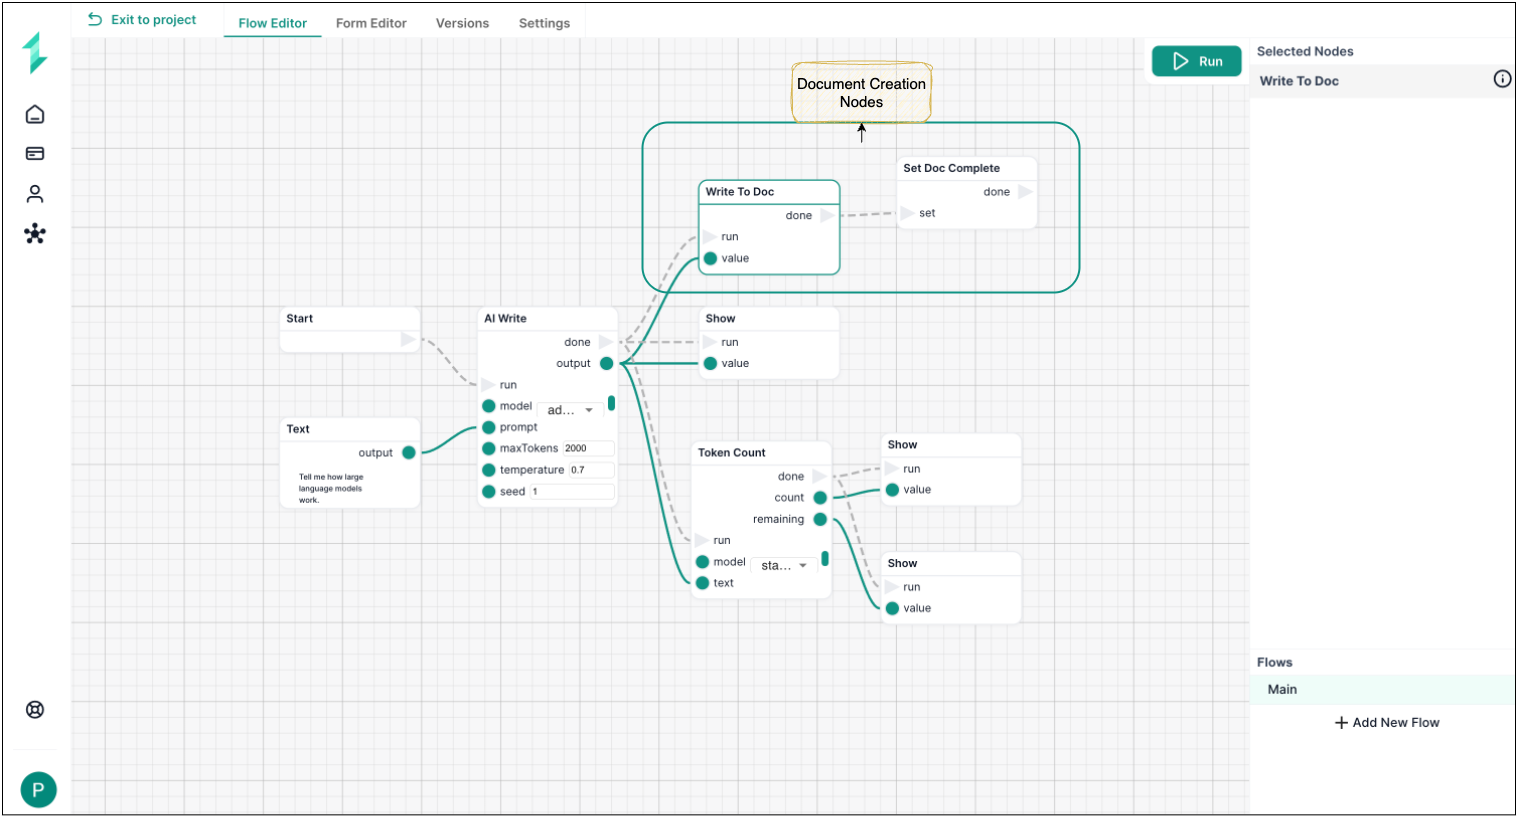Click the run trigger on AI Write node
This screenshot has height=817, width=1517.
tap(488, 385)
